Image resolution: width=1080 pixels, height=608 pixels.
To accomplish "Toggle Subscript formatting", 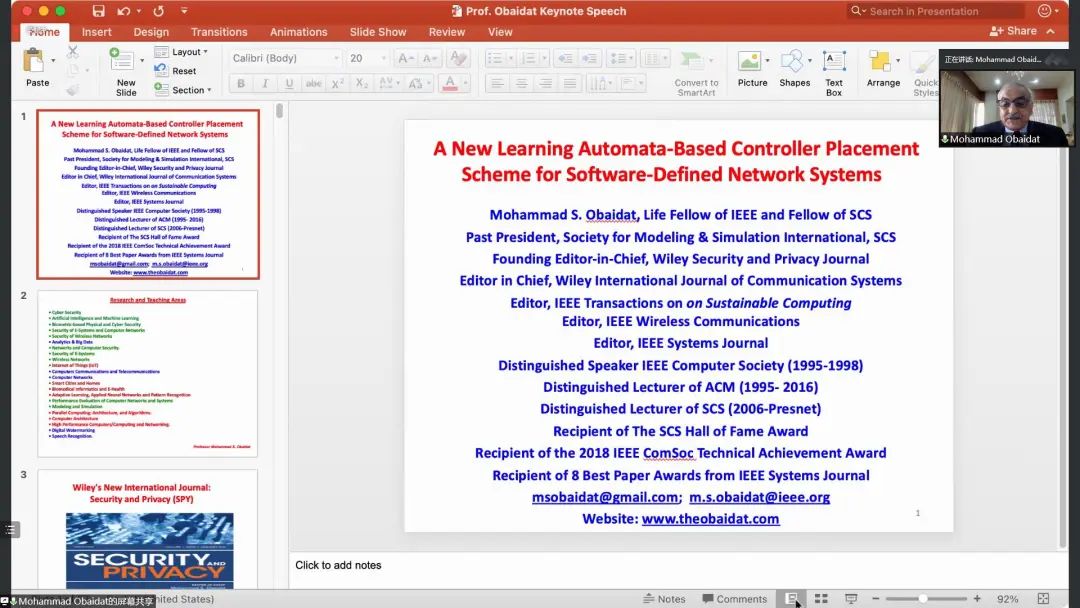I will tap(362, 83).
